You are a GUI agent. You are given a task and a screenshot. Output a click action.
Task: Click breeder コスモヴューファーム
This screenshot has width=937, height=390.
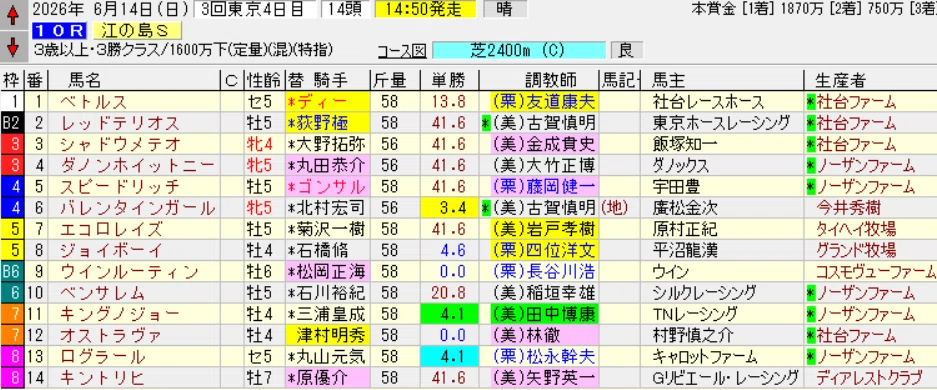pyautogui.click(x=875, y=272)
